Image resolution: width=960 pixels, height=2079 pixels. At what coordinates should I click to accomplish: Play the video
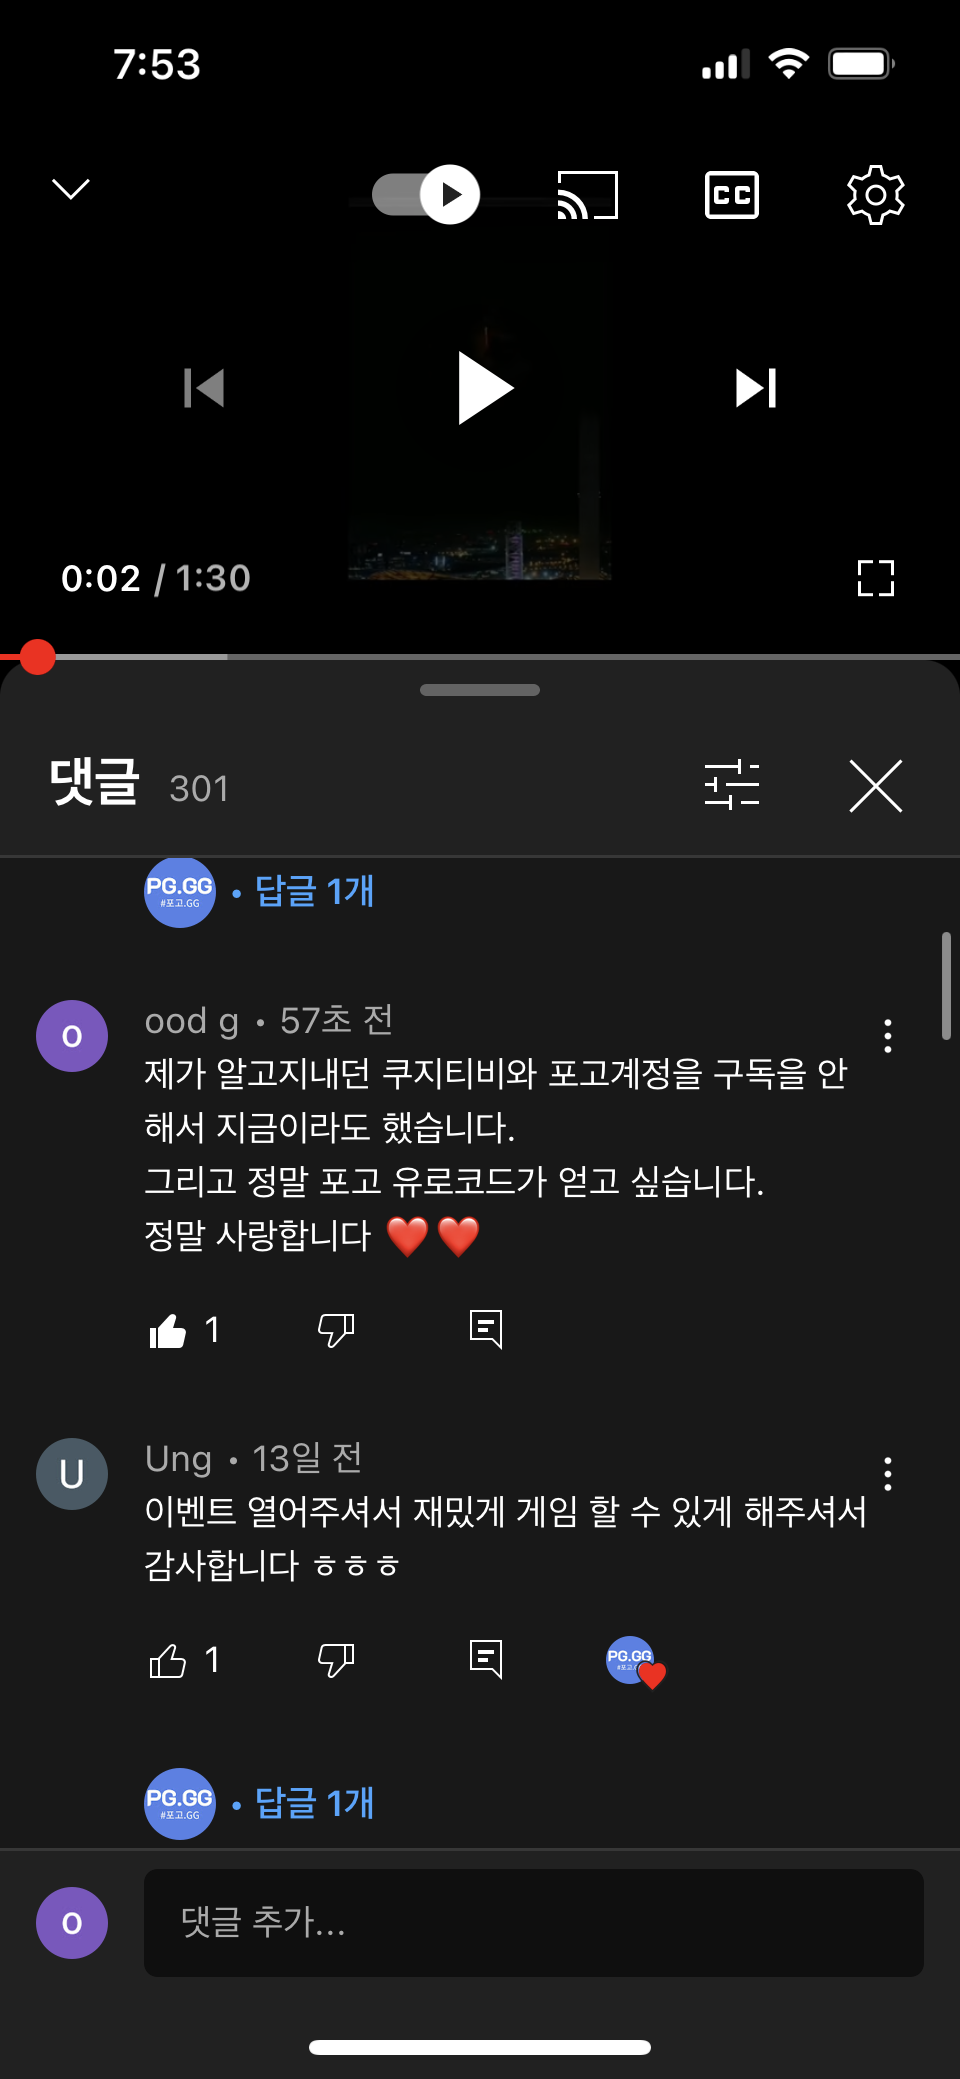coord(485,388)
